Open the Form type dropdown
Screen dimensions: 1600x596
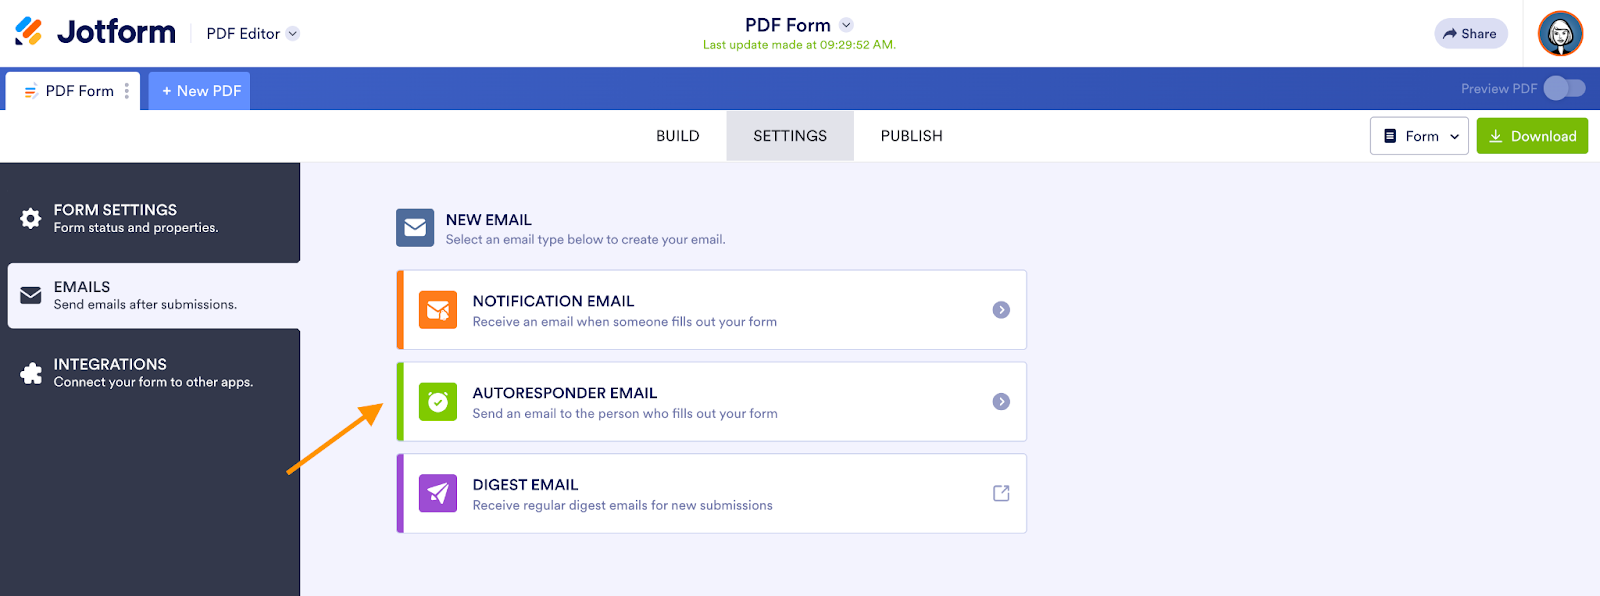[1420, 136]
